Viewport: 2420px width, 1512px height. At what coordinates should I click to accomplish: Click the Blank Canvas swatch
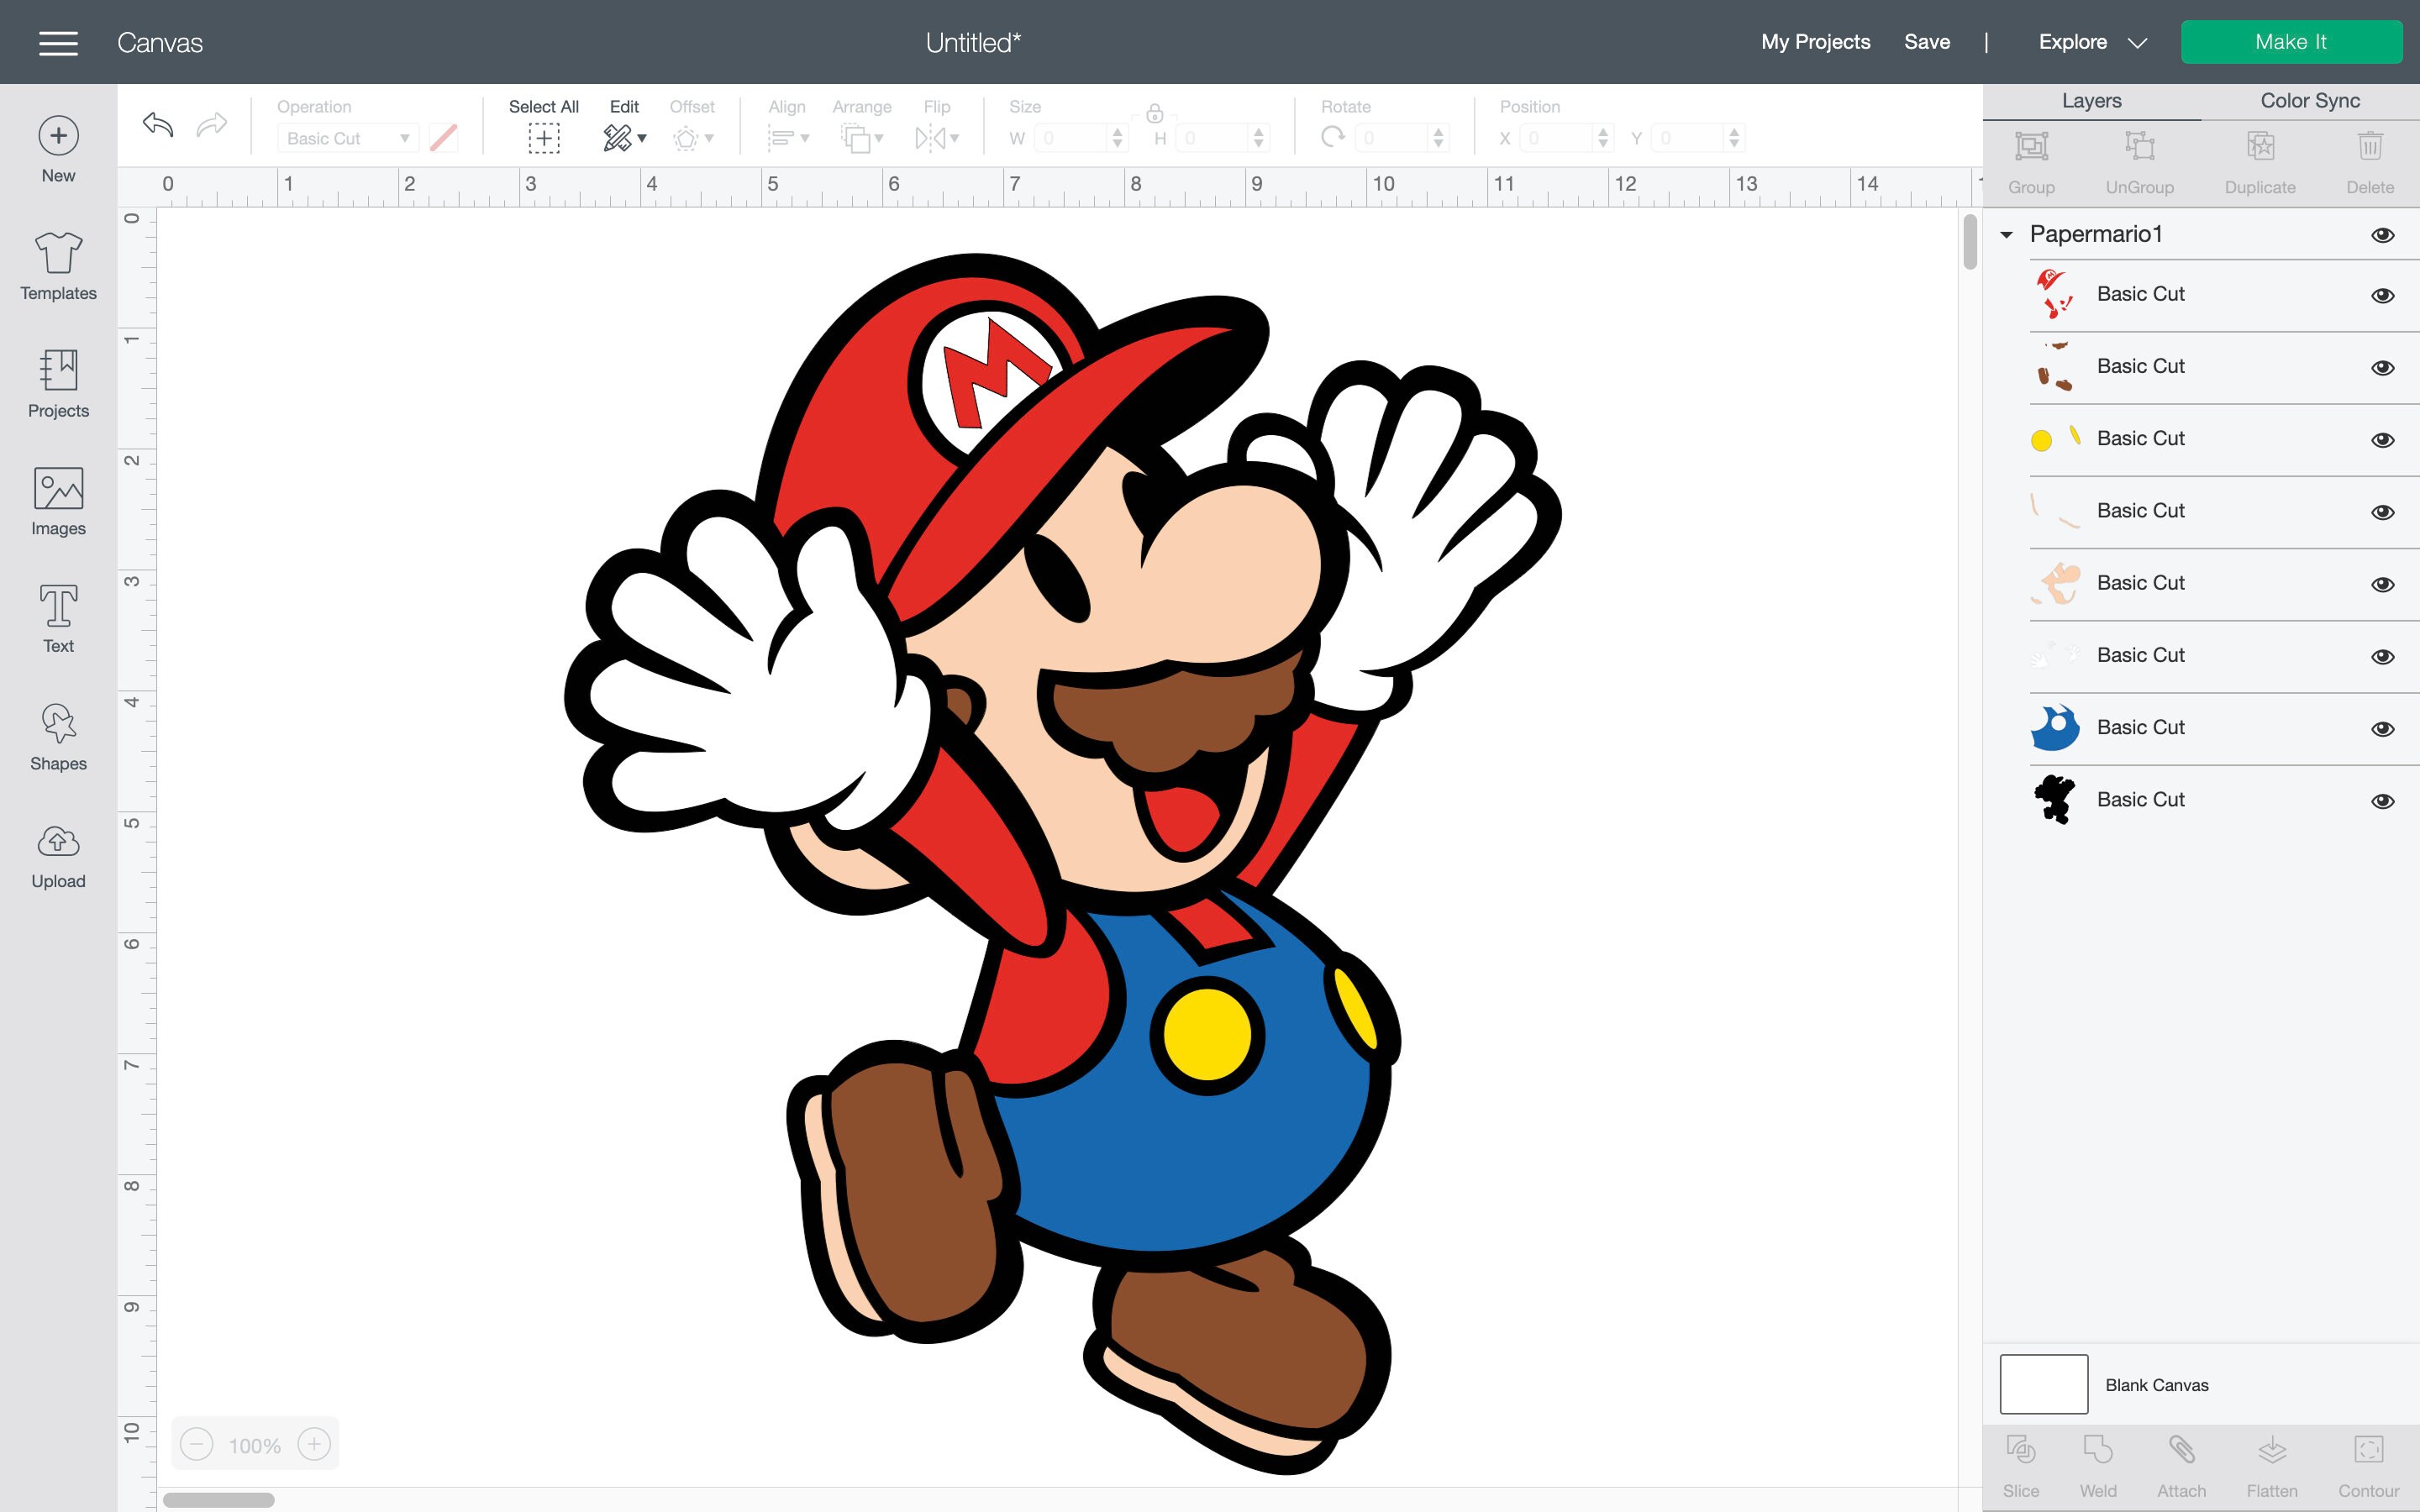point(2044,1384)
